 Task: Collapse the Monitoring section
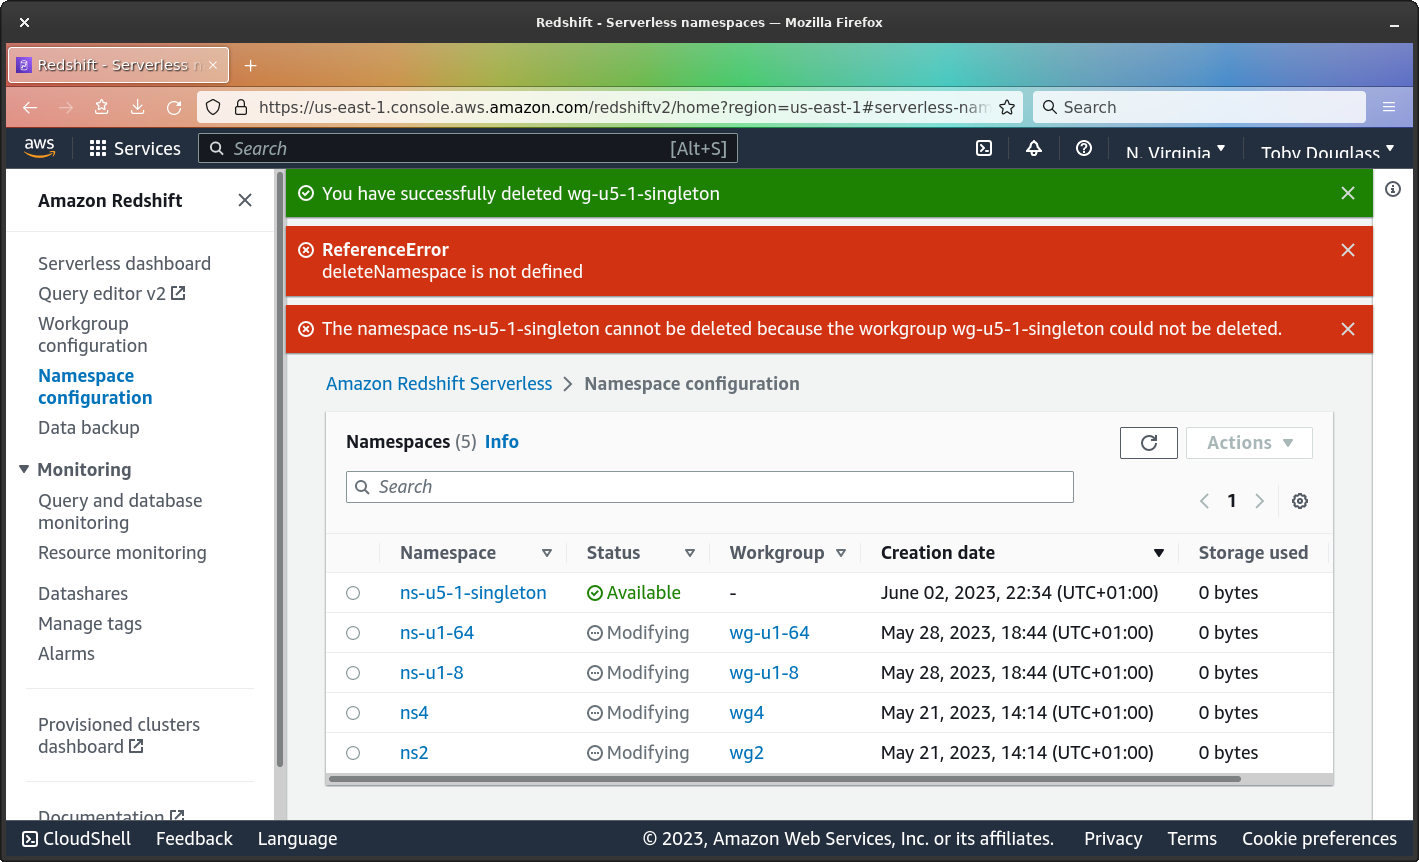pyautogui.click(x=24, y=469)
